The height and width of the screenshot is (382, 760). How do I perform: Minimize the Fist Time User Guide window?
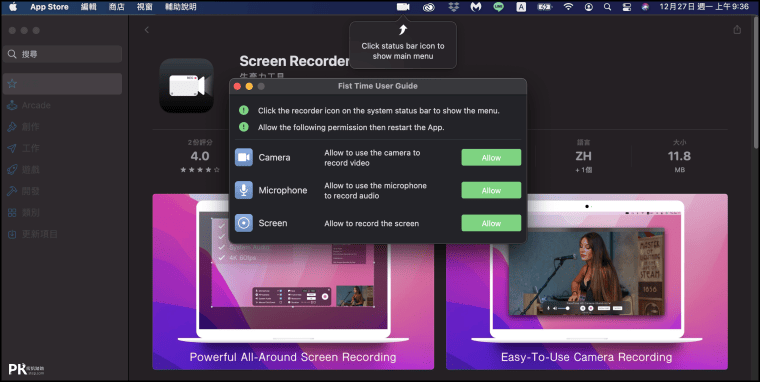point(249,86)
